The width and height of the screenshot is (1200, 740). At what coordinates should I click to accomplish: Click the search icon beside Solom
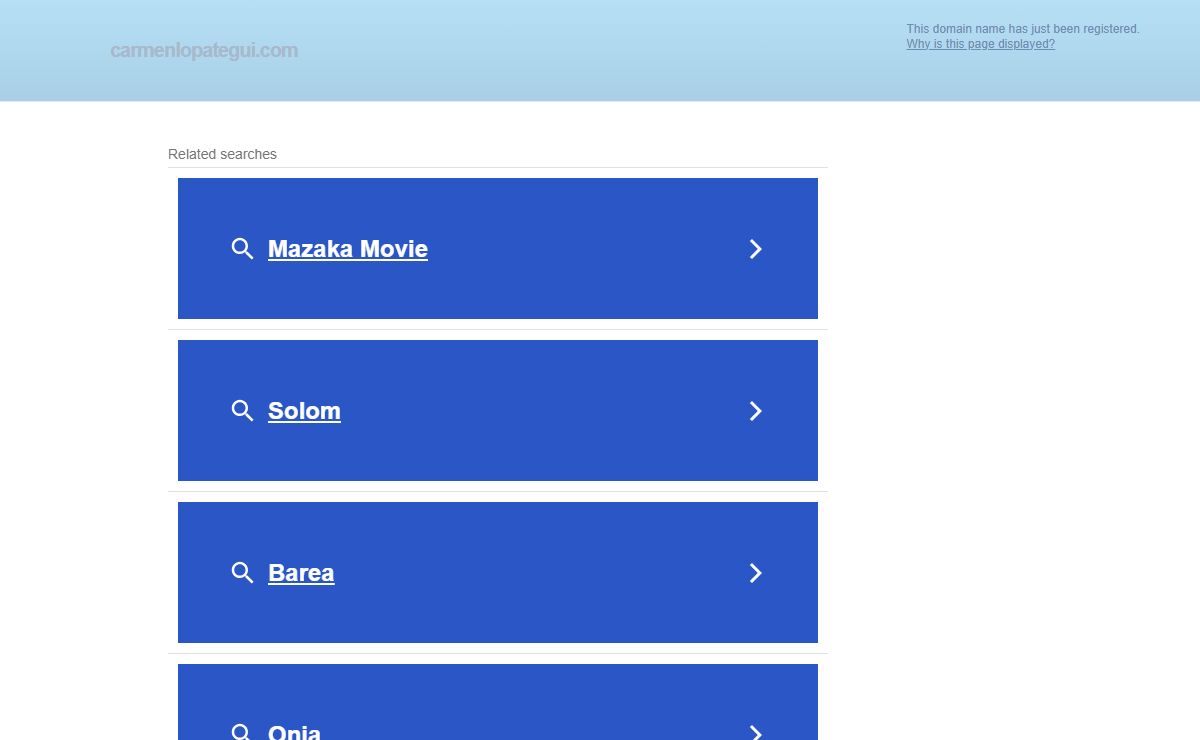click(242, 411)
